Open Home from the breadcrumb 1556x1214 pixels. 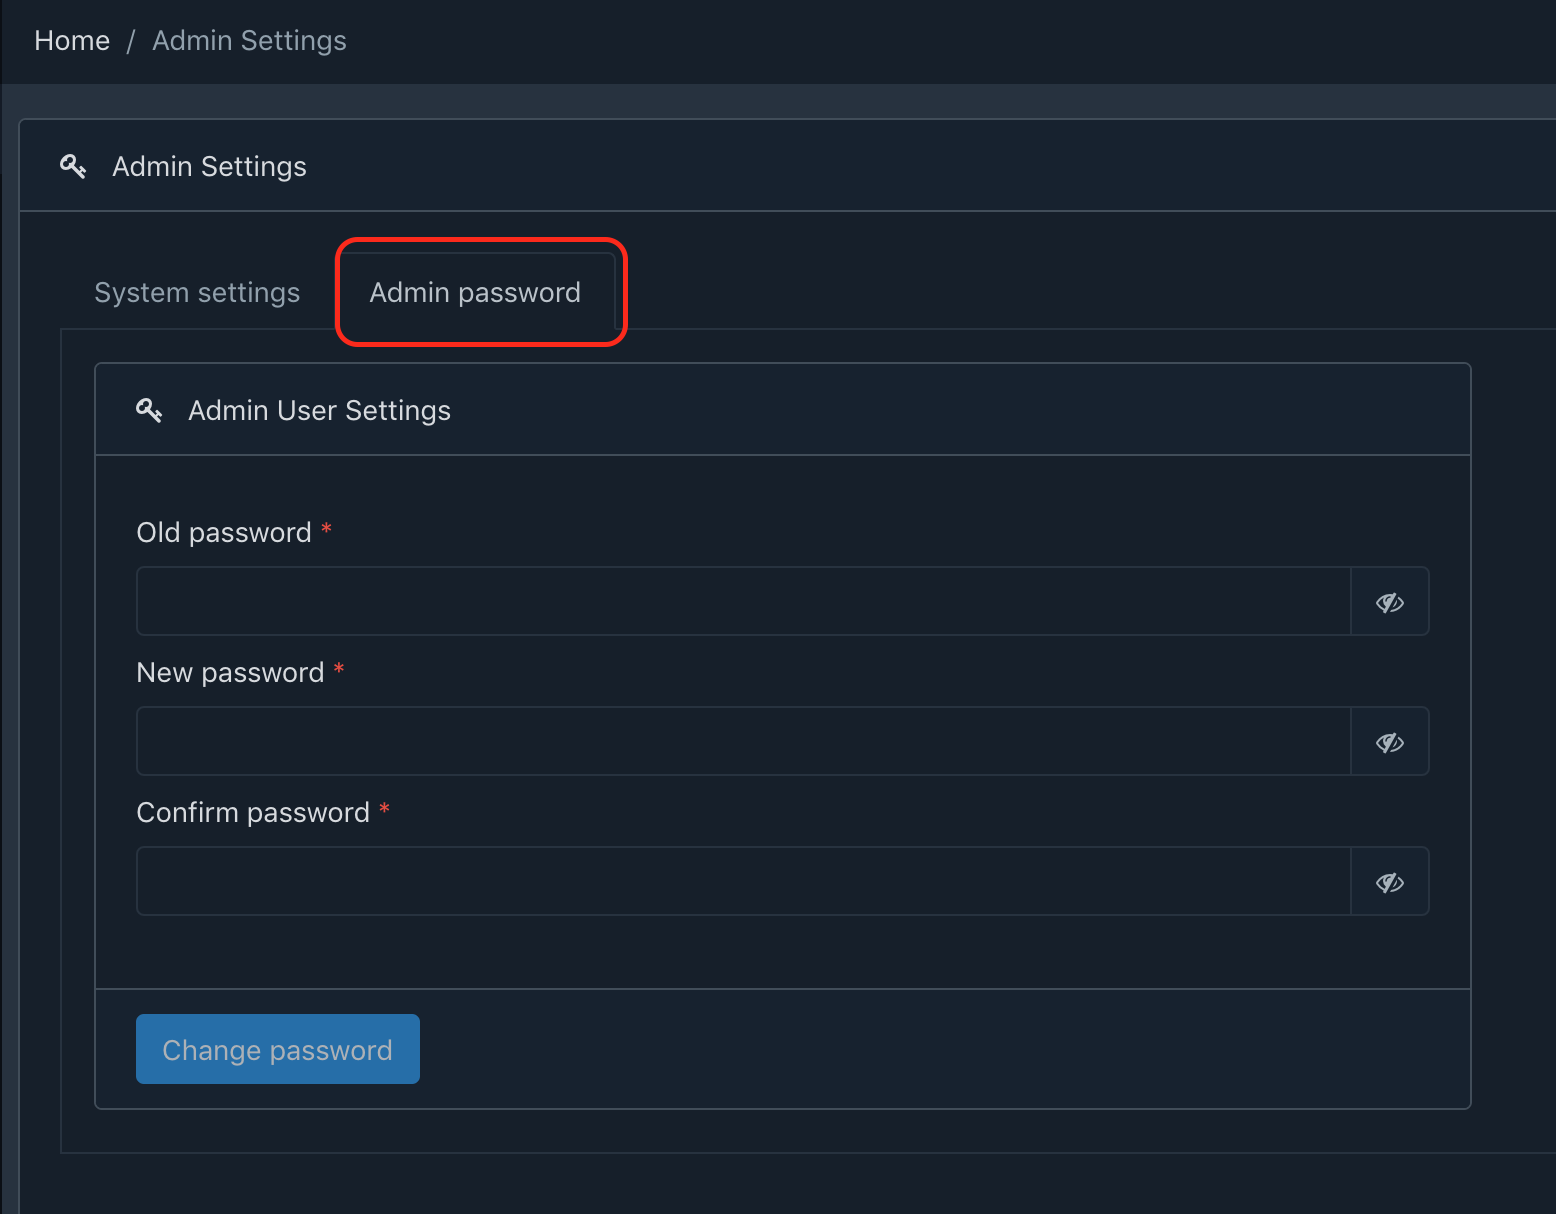coord(71,40)
